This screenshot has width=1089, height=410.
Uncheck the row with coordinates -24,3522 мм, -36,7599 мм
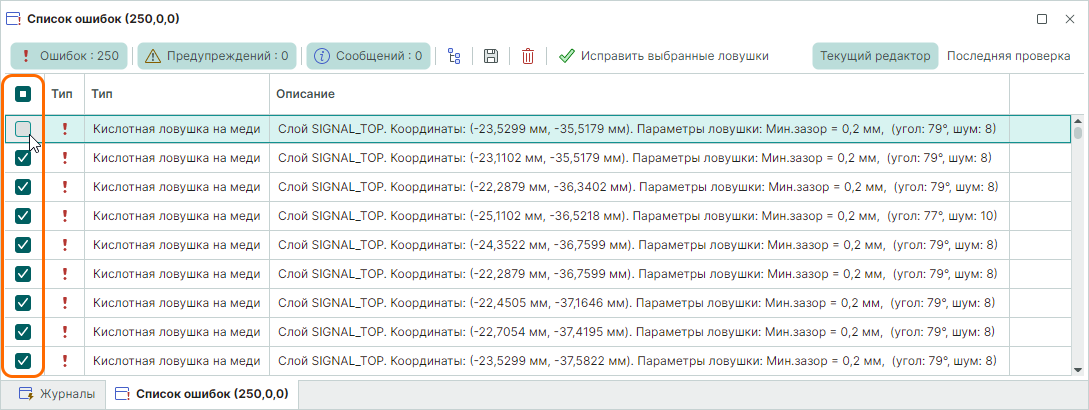[23, 245]
